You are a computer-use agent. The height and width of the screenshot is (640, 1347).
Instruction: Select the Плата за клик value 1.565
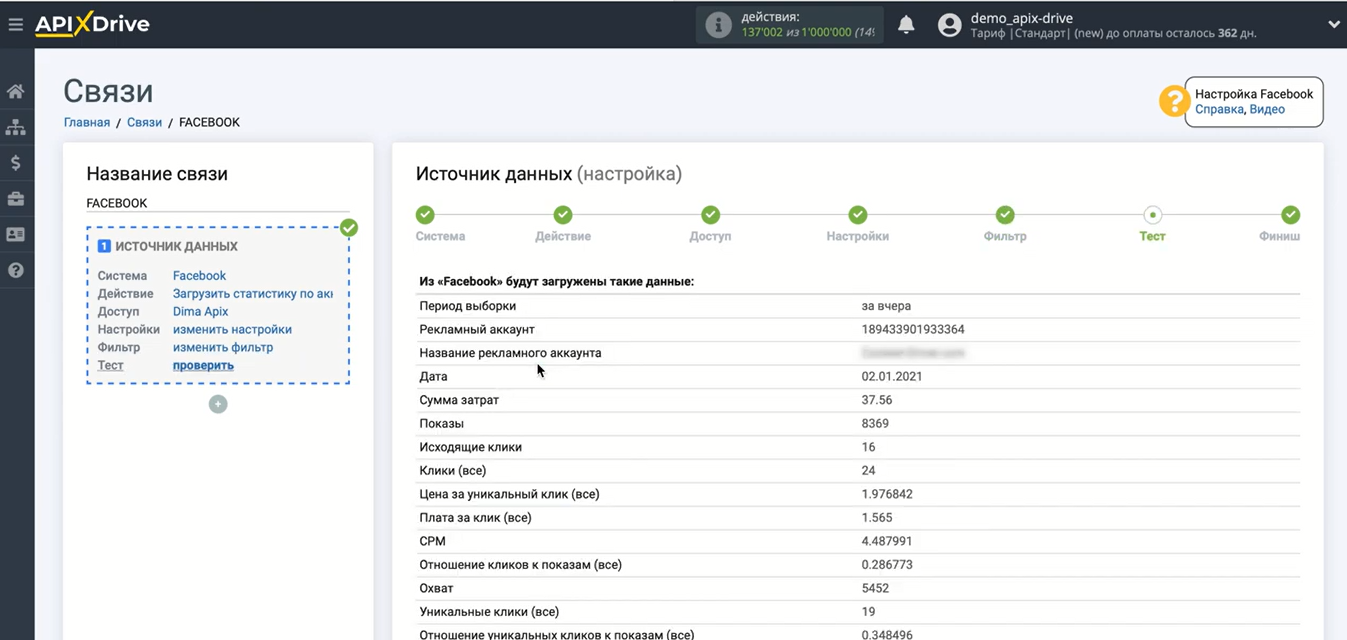click(877, 518)
